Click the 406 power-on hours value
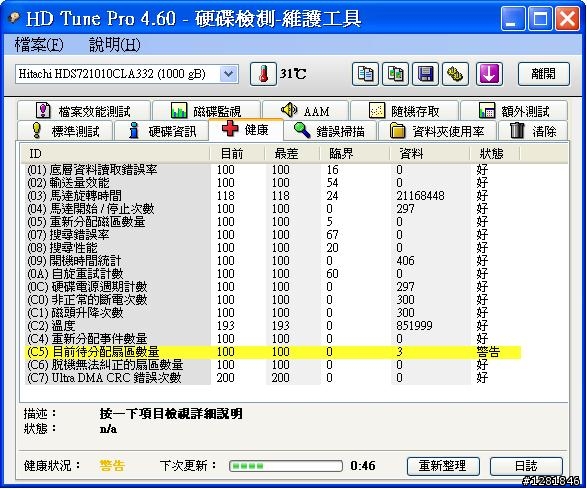Screen dimensions: 587x489 coord(405,261)
